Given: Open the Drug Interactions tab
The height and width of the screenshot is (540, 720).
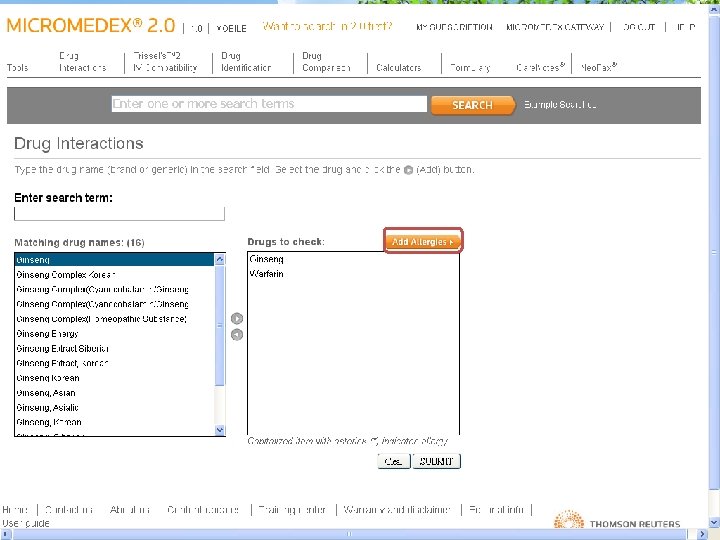Looking at the screenshot, I should [83, 62].
